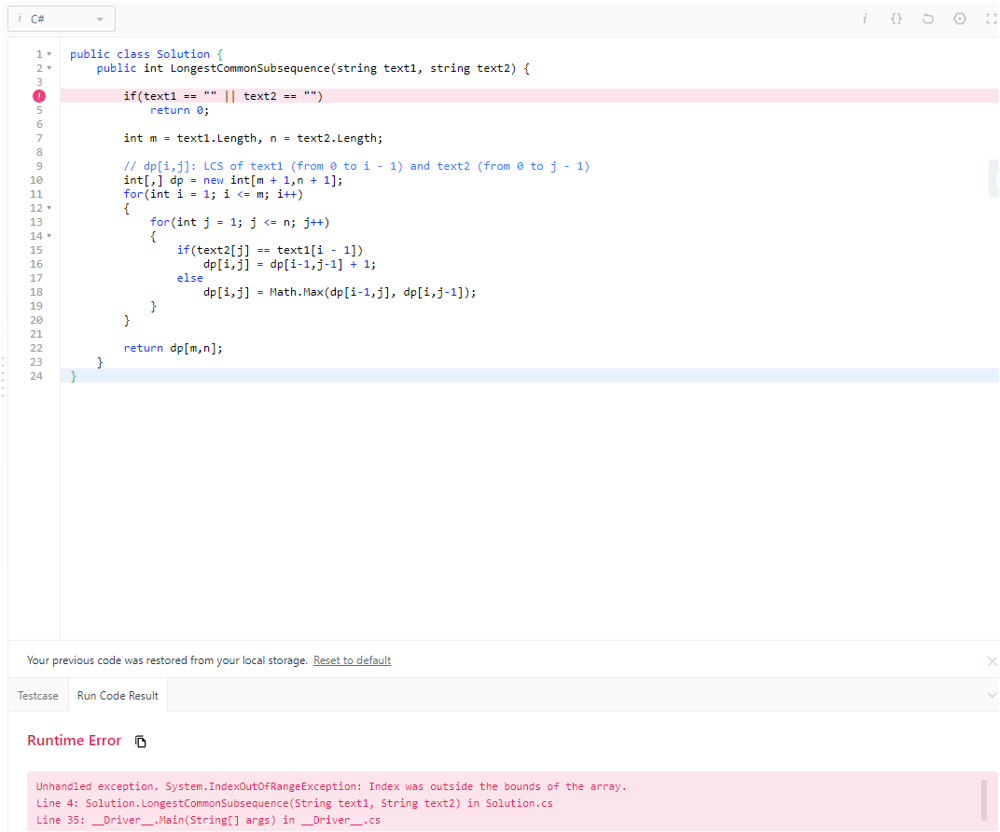Click the 'Unhandled exception' error message line

[331, 787]
